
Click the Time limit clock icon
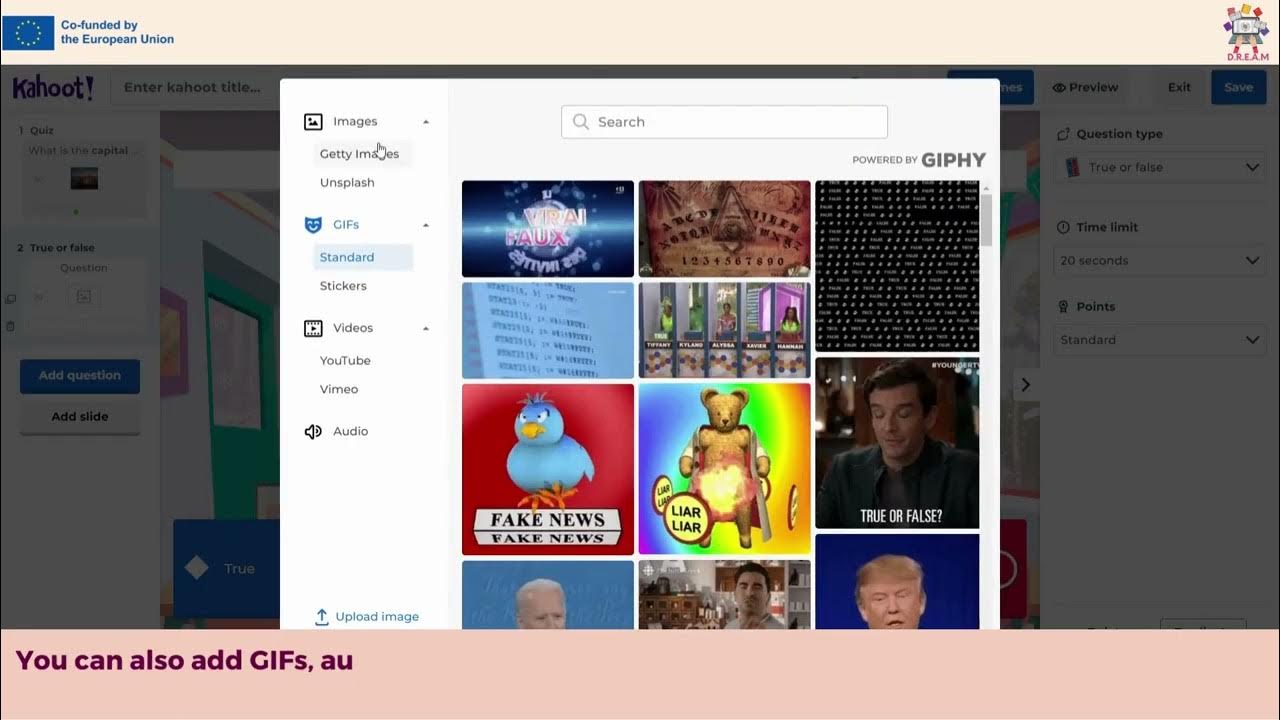(x=1064, y=227)
